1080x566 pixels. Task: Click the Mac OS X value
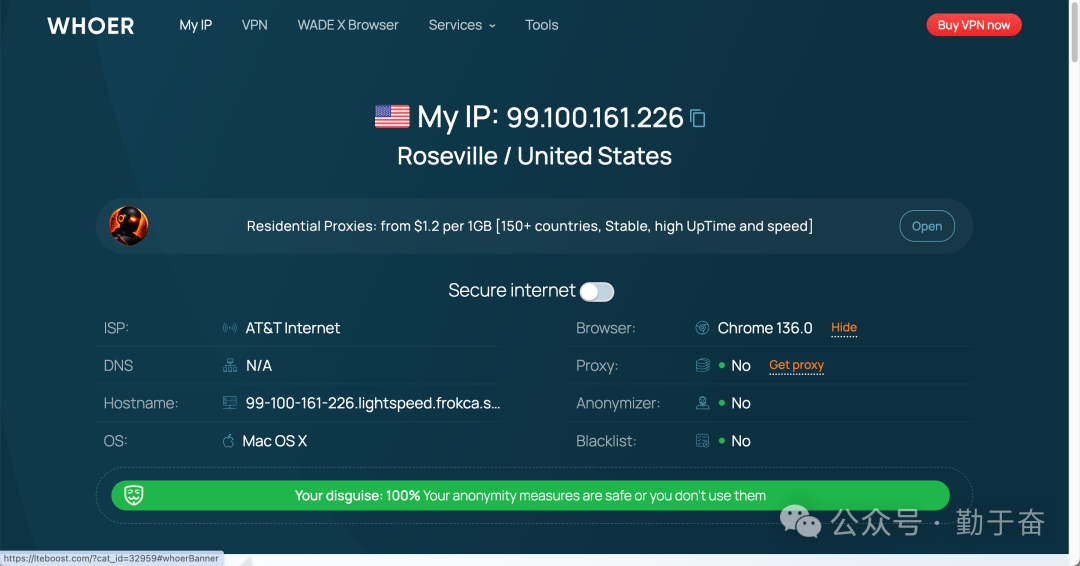275,441
